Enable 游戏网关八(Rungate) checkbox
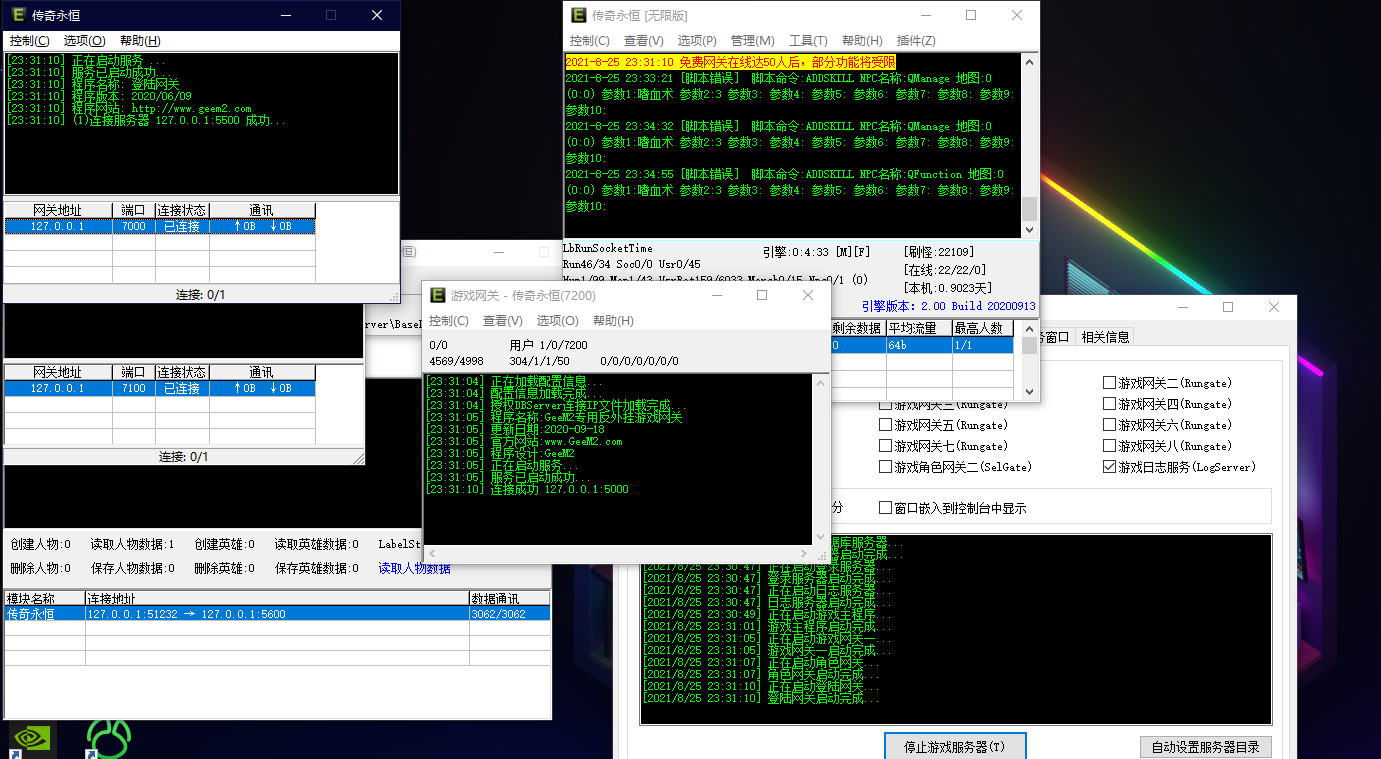Screen dimensions: 1381x759 tap(1109, 446)
